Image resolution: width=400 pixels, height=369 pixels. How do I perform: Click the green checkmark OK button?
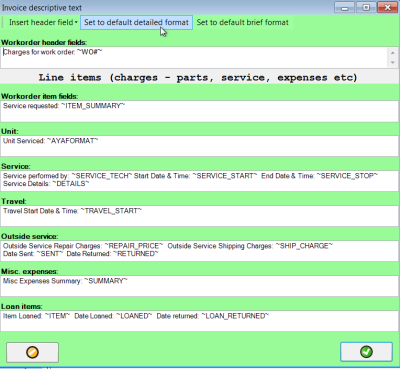366,352
